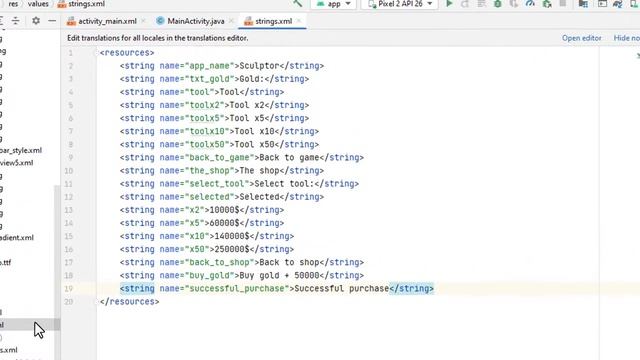This screenshot has height=360, width=640.
Task: Hide the project panel with minus icon
Action: point(52,20)
